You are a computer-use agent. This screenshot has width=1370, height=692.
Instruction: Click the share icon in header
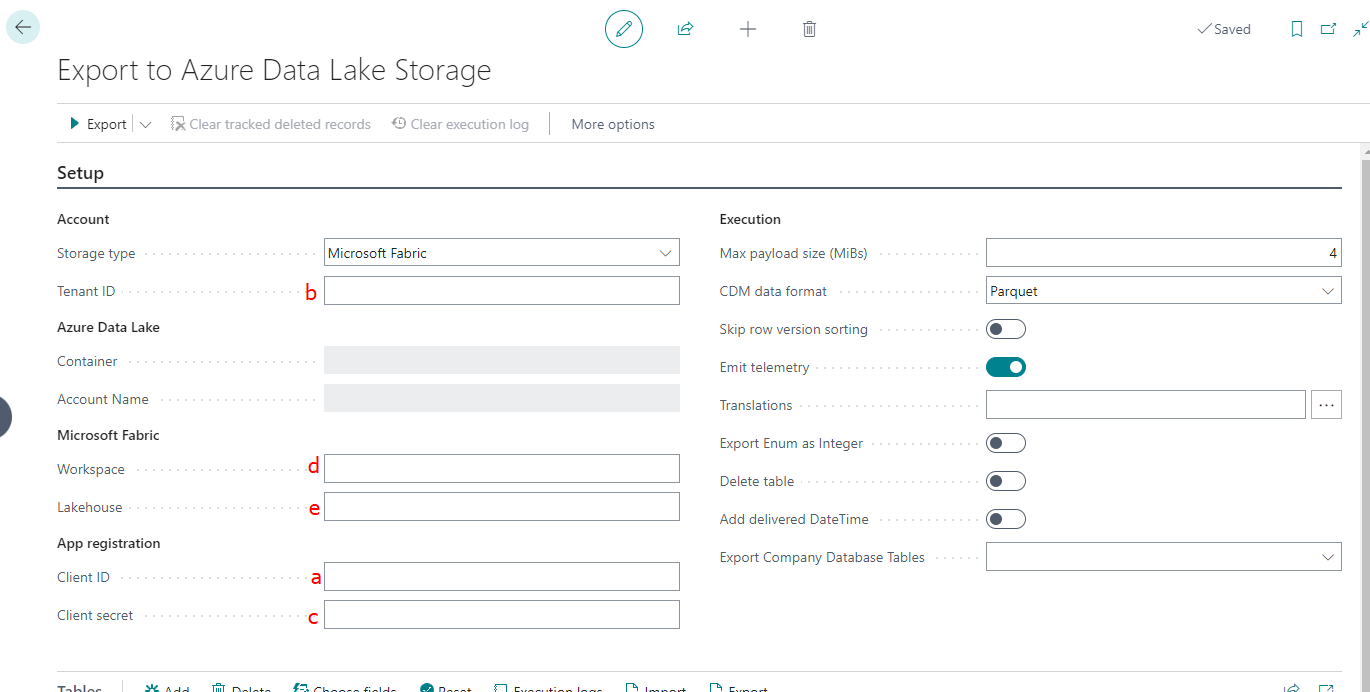[x=685, y=29]
